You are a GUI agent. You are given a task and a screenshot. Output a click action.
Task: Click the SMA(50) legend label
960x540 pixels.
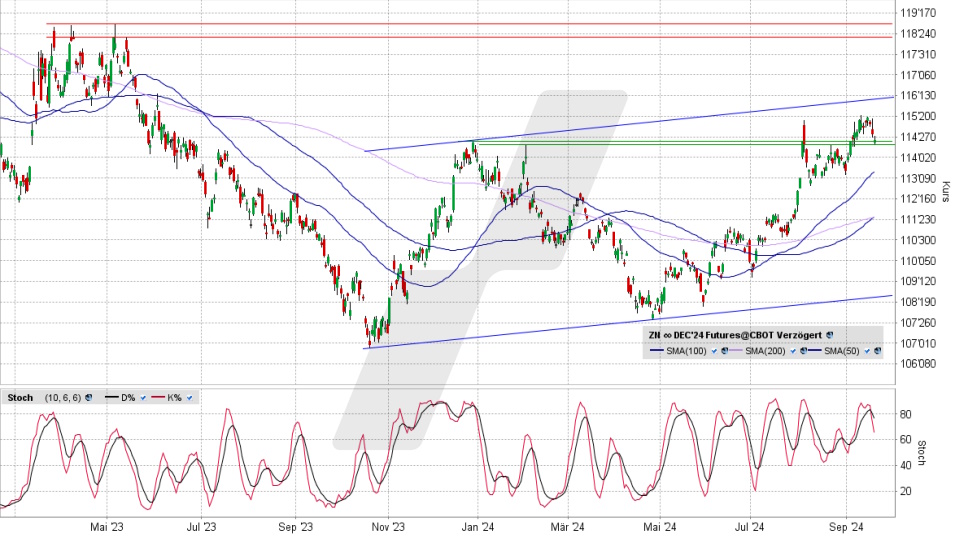pyautogui.click(x=842, y=351)
